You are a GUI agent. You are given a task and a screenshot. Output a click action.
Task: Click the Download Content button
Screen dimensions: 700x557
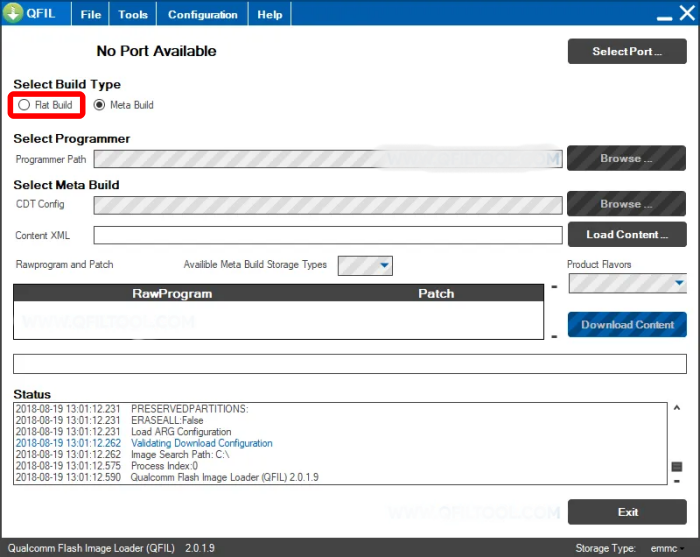627,324
